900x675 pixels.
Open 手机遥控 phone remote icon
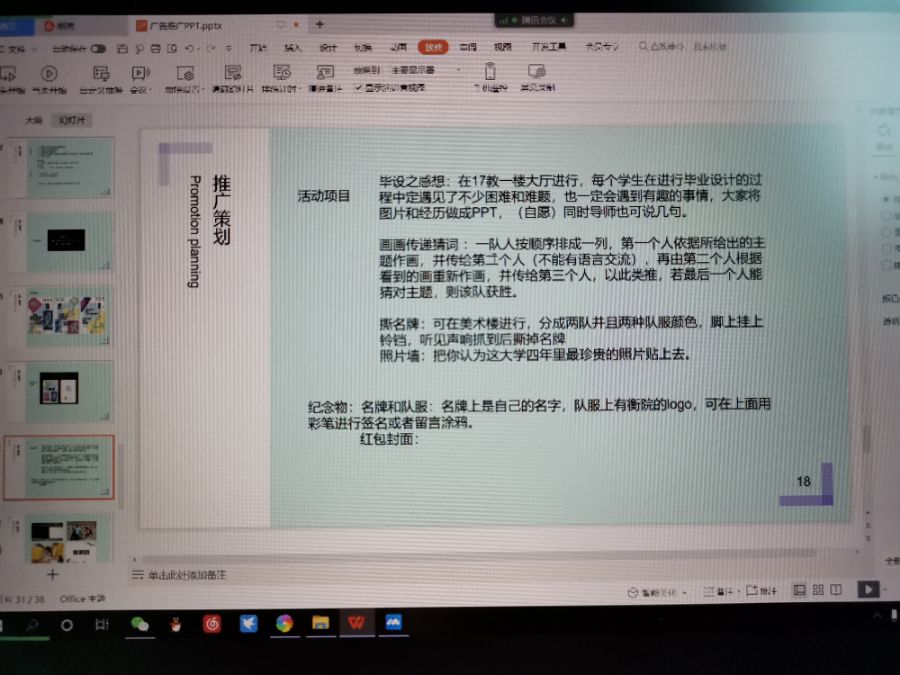(x=490, y=73)
